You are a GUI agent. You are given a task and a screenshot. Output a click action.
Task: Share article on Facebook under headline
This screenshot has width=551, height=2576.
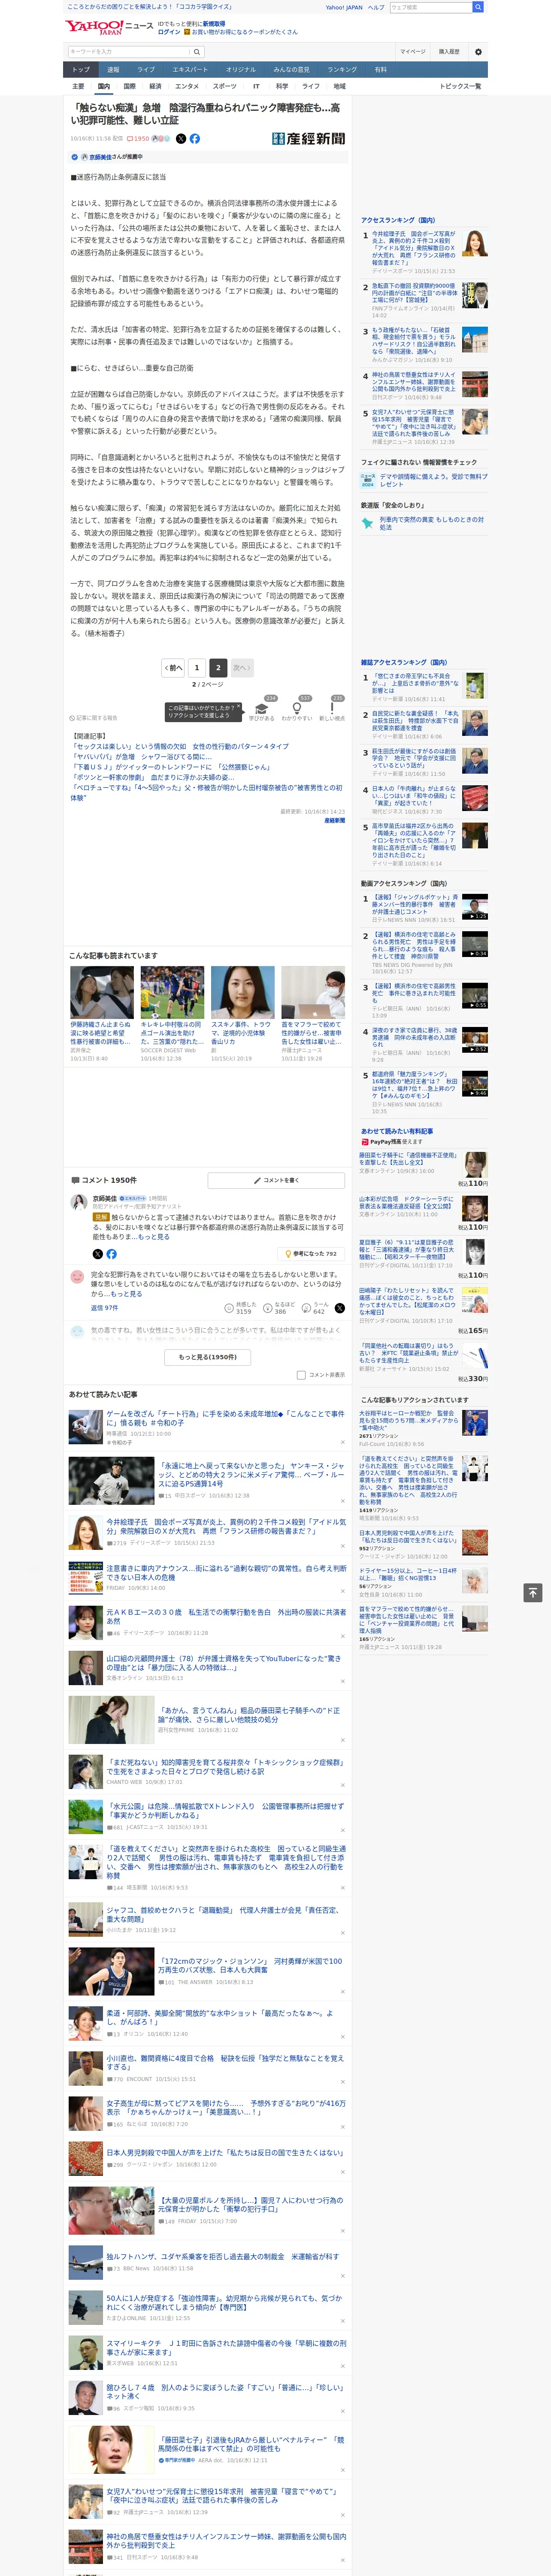(195, 139)
